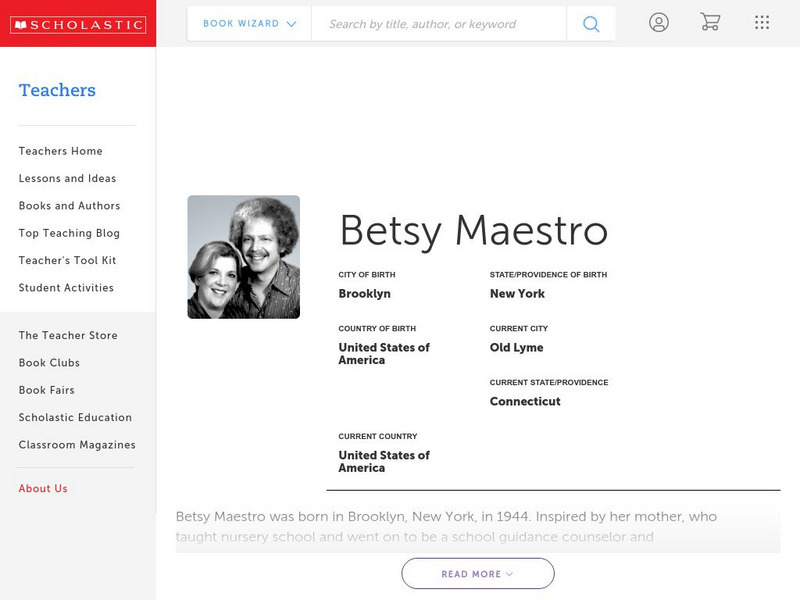The height and width of the screenshot is (600, 800).
Task: Select Lessons and Ideas from sidebar
Action: tap(66, 178)
